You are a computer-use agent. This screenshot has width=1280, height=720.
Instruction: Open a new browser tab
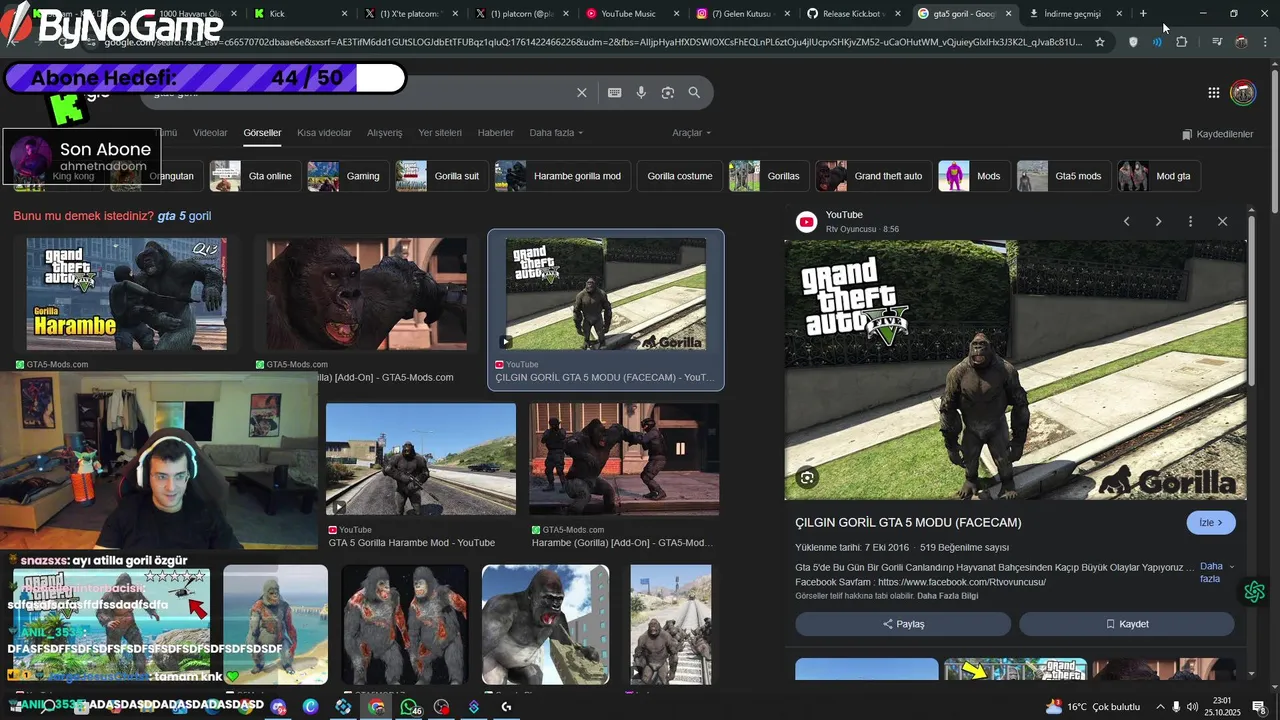tap(1143, 13)
